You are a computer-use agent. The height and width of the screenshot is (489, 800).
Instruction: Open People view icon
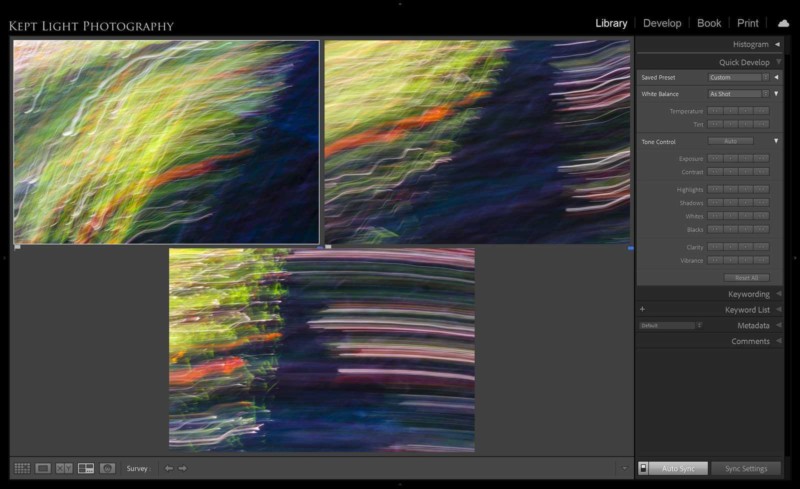tap(107, 468)
